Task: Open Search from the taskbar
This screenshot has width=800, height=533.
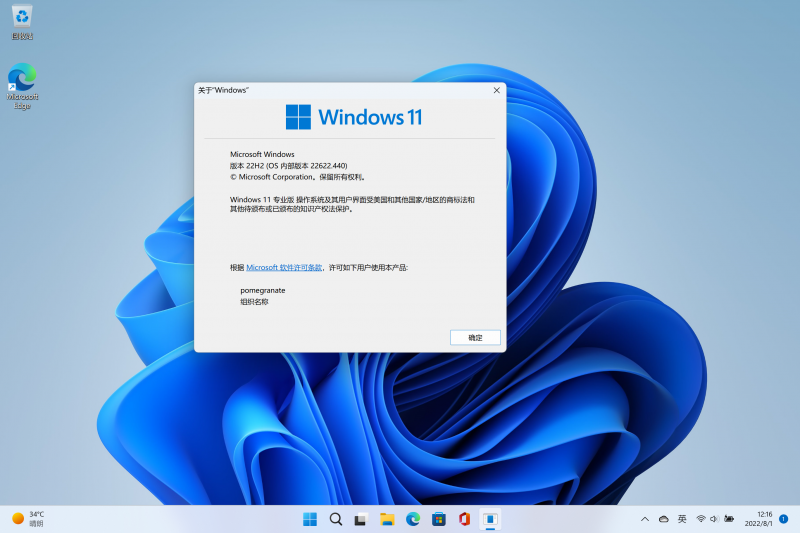Action: click(x=336, y=519)
